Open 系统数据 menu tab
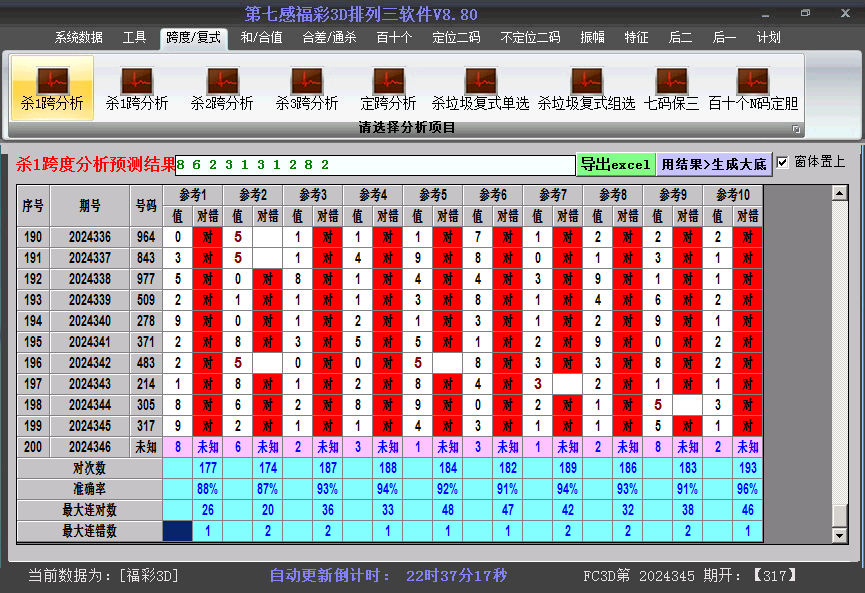The image size is (865, 593). click(78, 38)
